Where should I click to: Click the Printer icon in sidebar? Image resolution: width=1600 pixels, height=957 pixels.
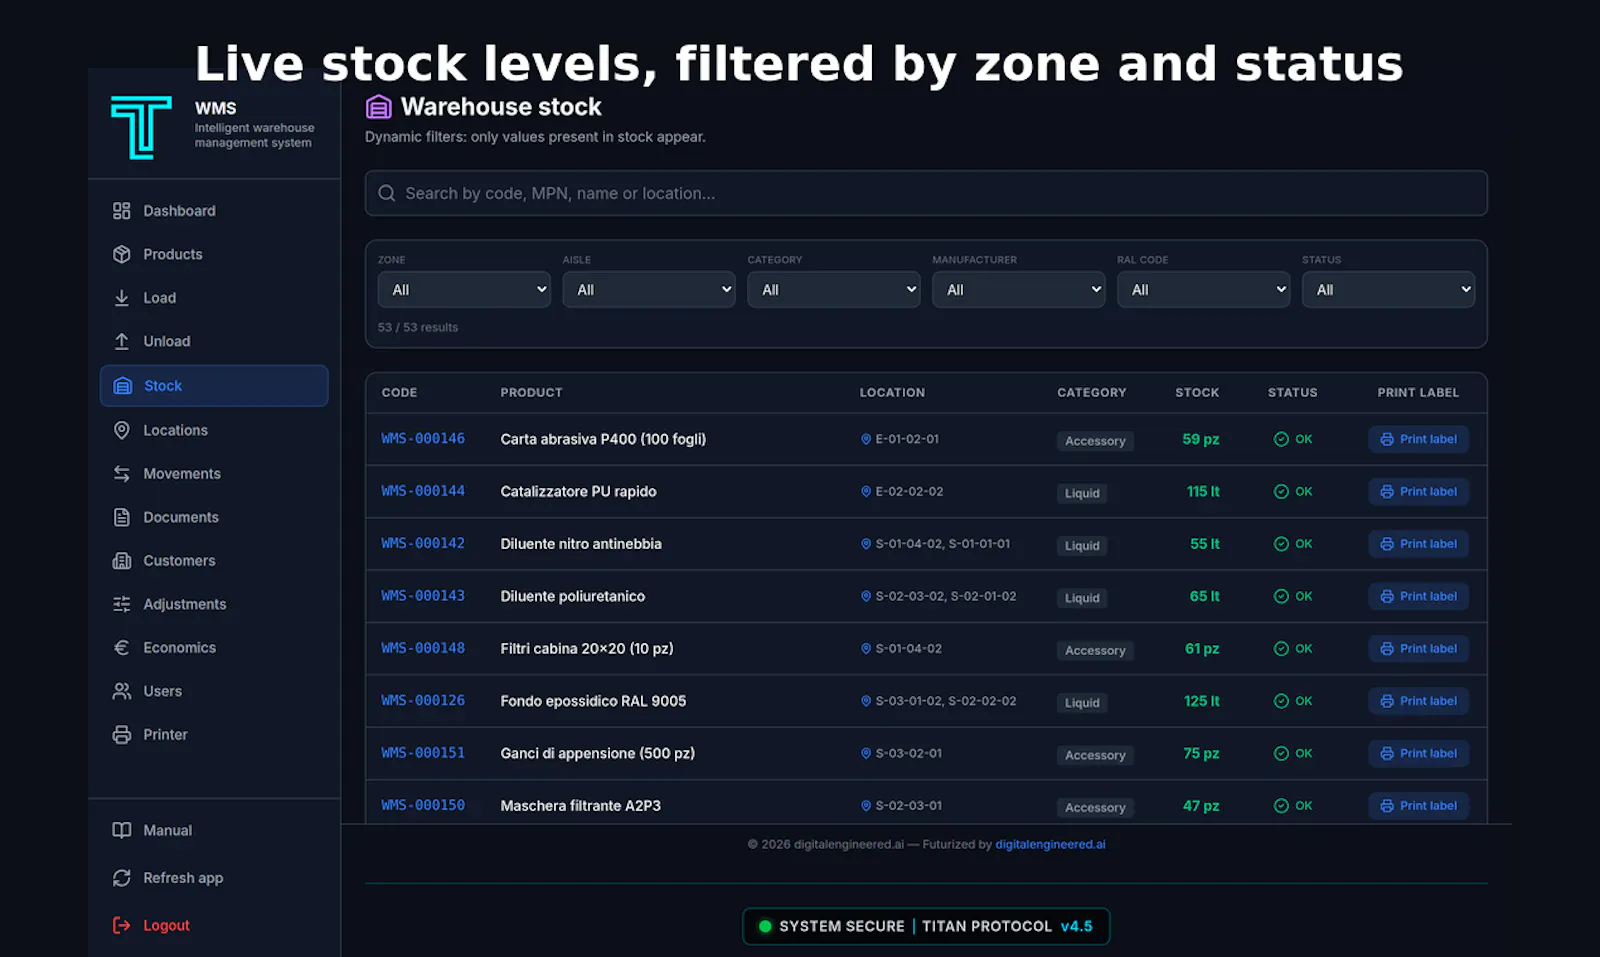(x=122, y=735)
